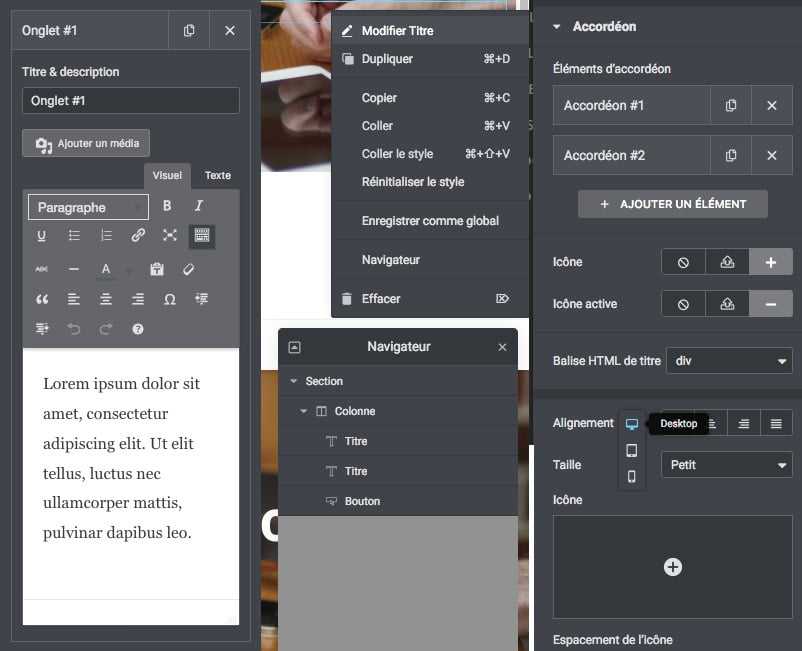Center-align text in the editor

point(106,299)
